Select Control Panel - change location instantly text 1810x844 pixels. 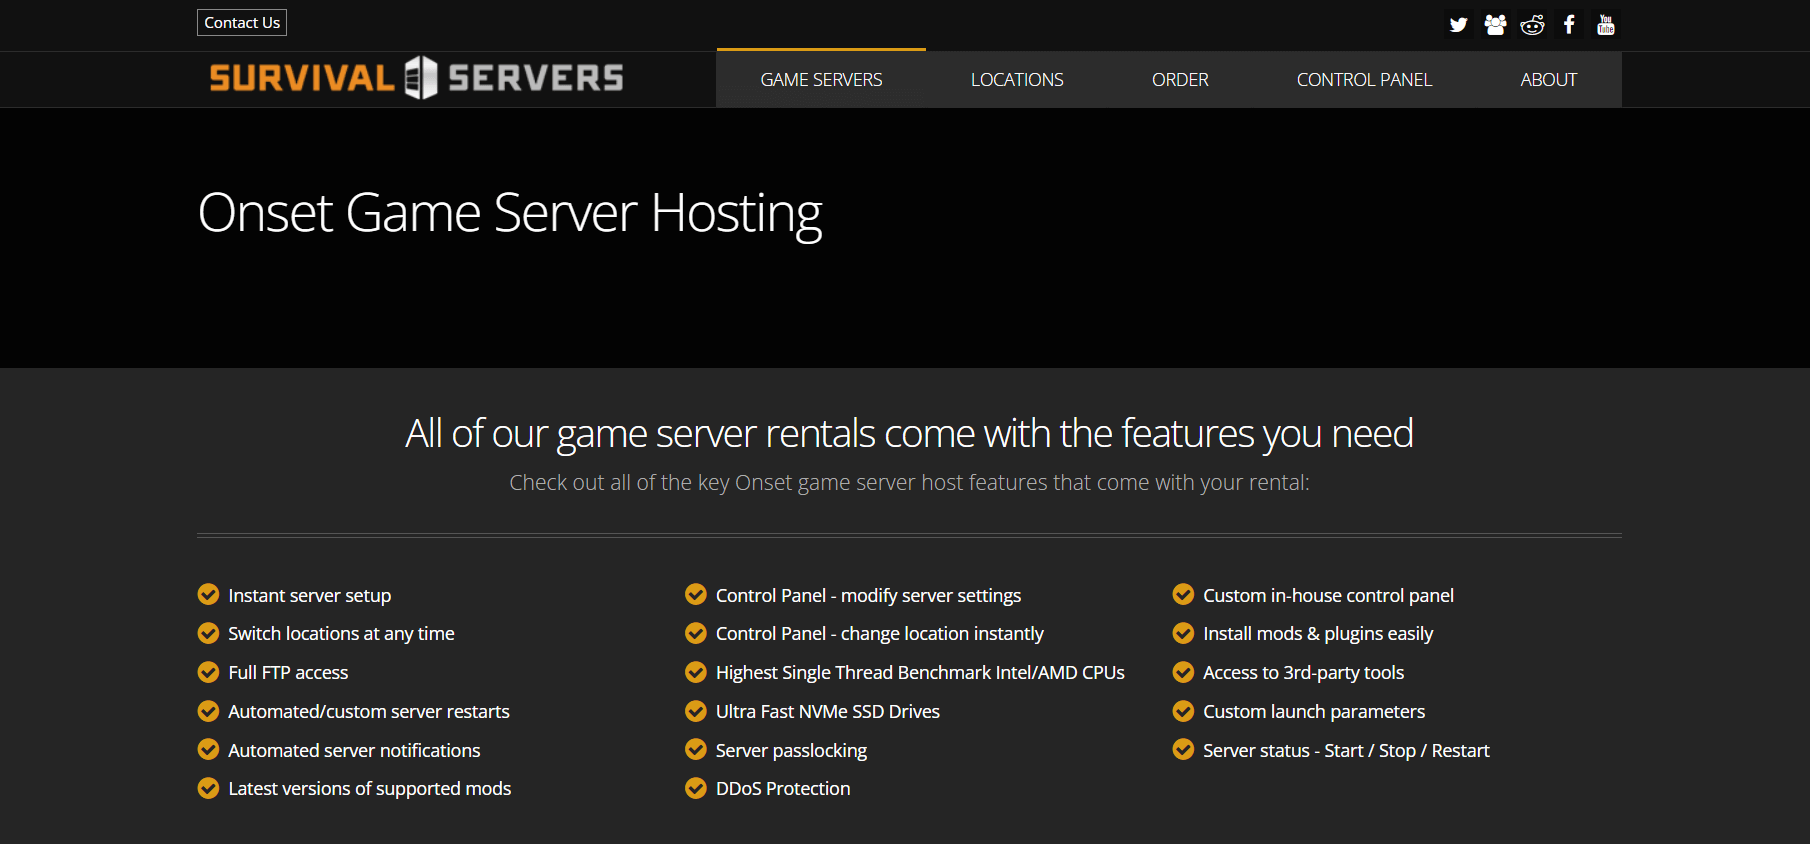click(880, 634)
